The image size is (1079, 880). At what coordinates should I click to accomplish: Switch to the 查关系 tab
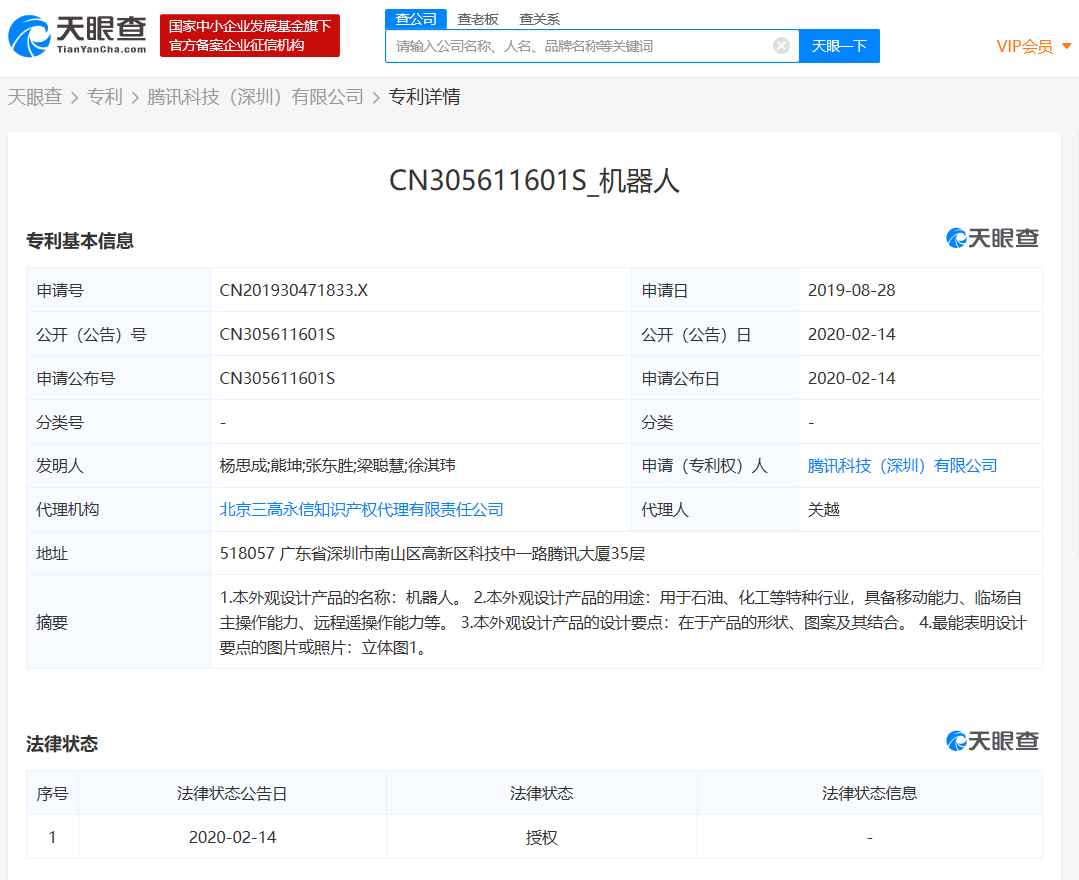pos(539,19)
